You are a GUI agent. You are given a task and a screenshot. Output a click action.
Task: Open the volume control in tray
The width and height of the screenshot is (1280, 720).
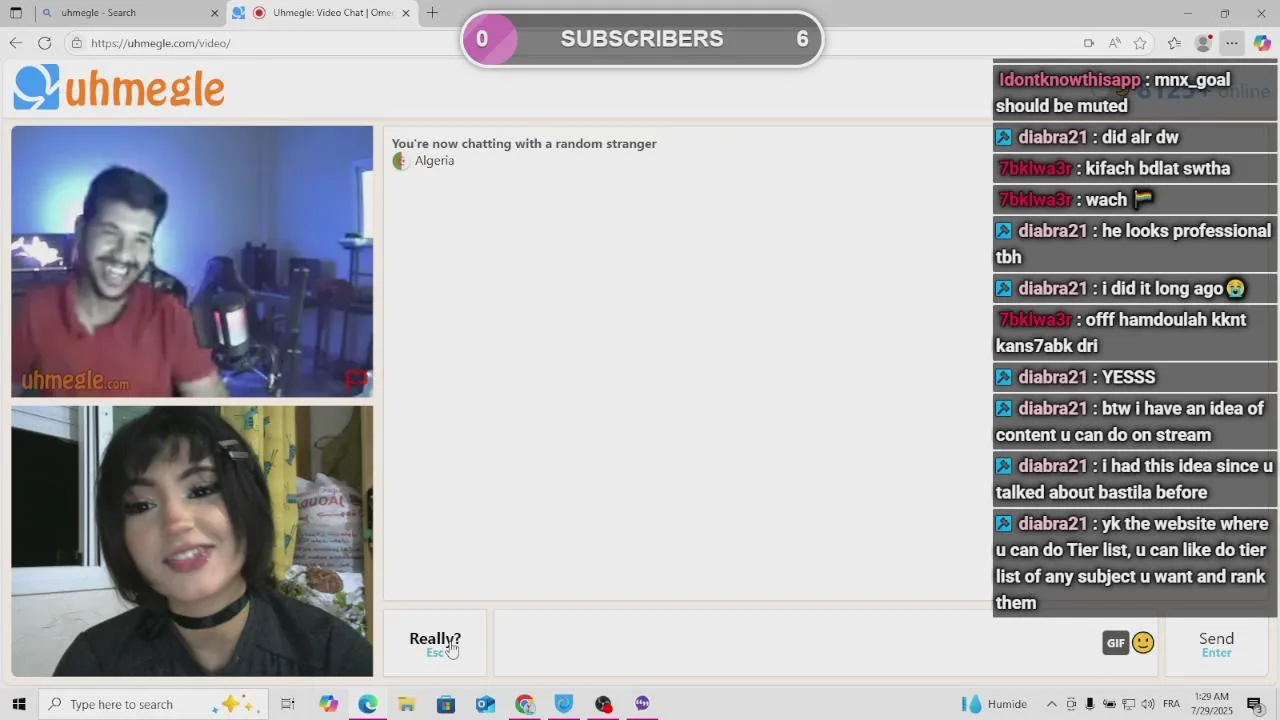pyautogui.click(x=1148, y=704)
